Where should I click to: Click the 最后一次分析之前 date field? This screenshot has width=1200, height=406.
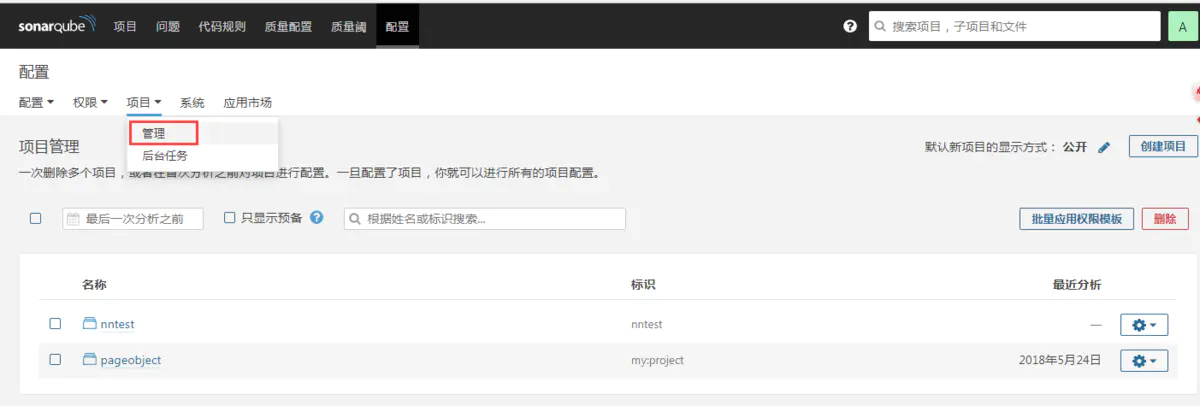[133, 219]
